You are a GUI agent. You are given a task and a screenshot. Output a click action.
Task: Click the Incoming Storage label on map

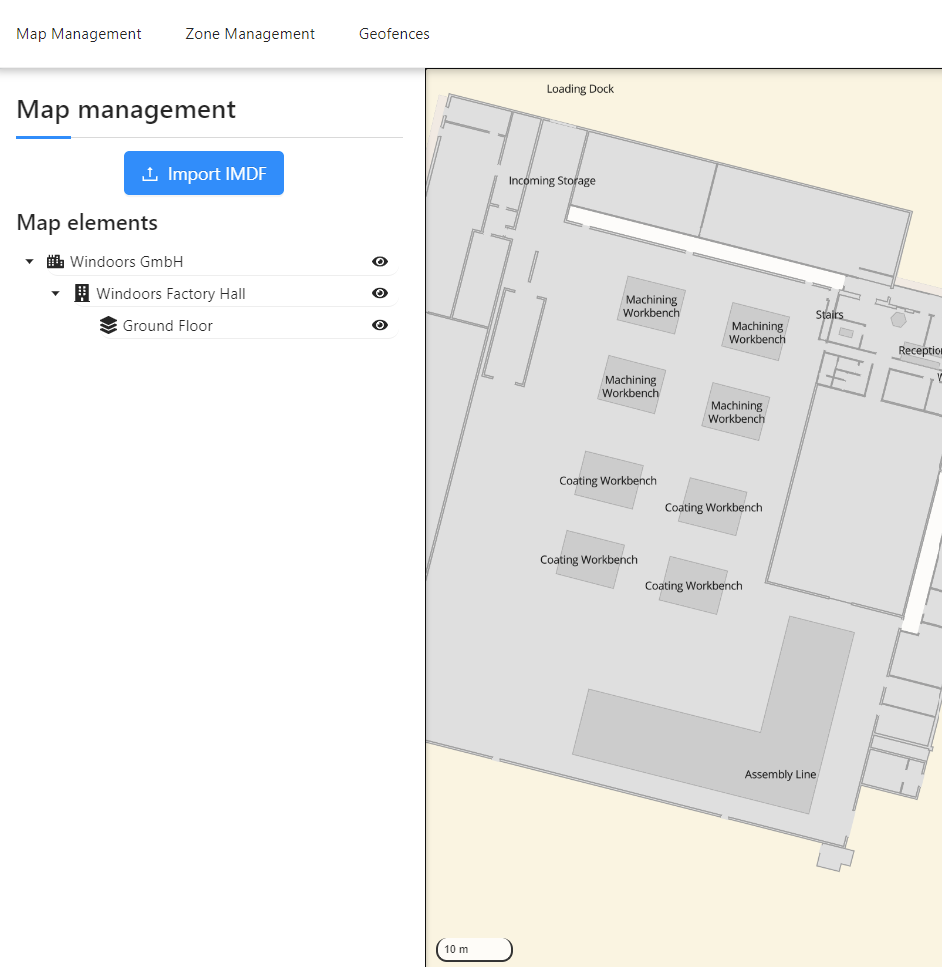pos(552,181)
